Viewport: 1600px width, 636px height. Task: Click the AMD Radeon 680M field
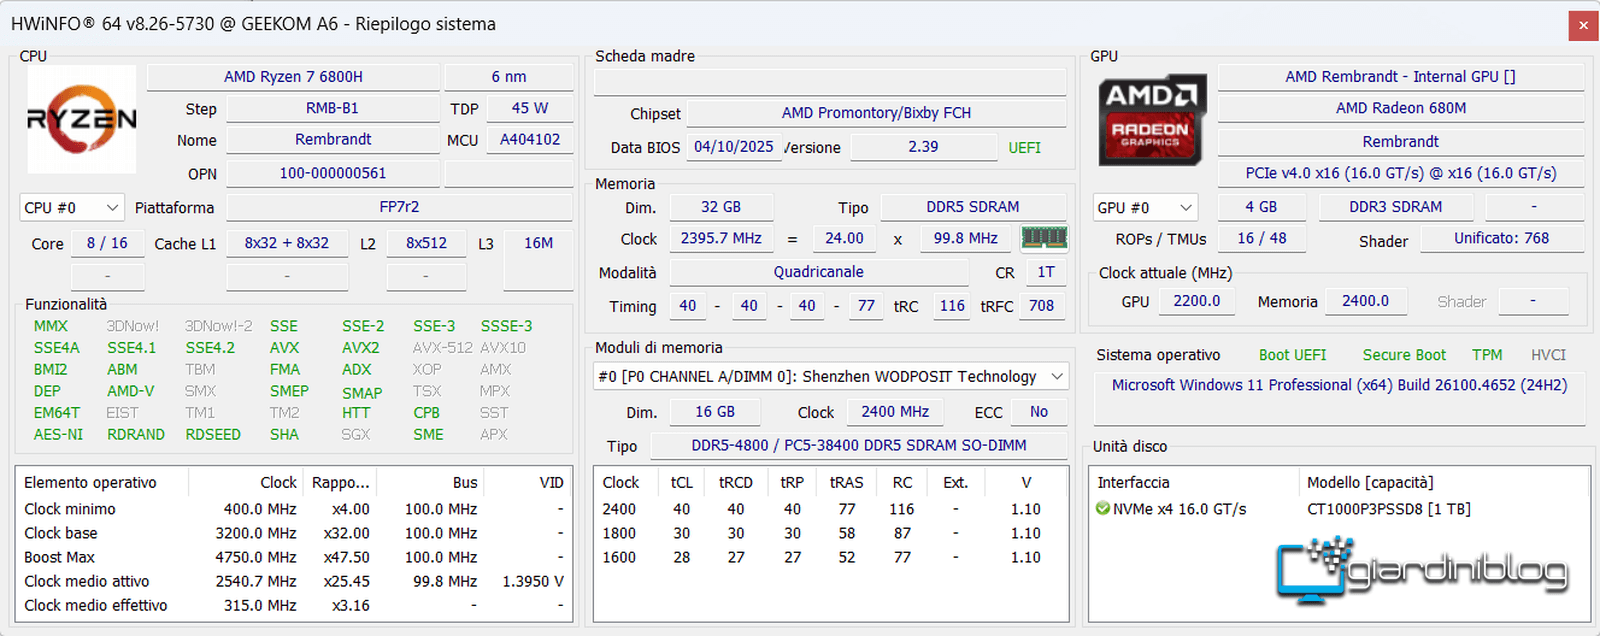coord(1400,108)
